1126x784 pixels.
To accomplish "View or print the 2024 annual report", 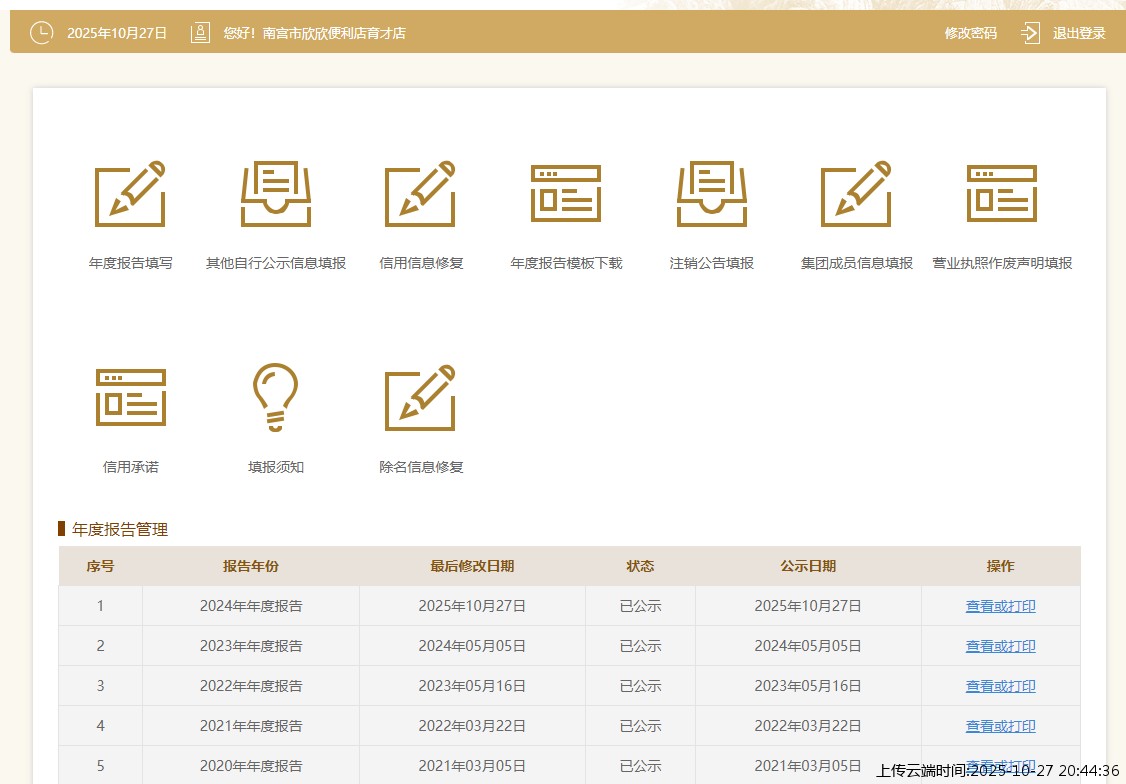I will coord(1000,606).
